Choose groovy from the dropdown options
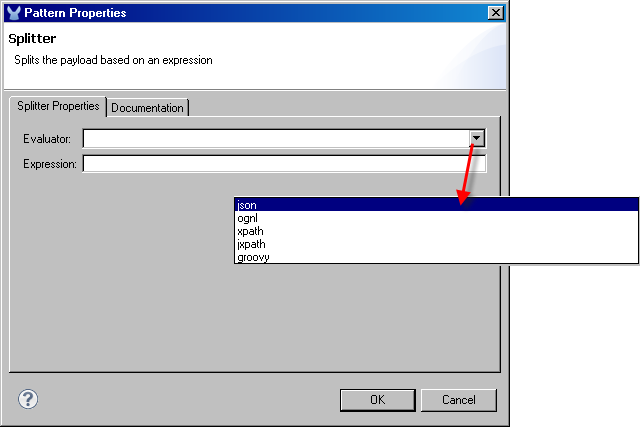 (437, 257)
